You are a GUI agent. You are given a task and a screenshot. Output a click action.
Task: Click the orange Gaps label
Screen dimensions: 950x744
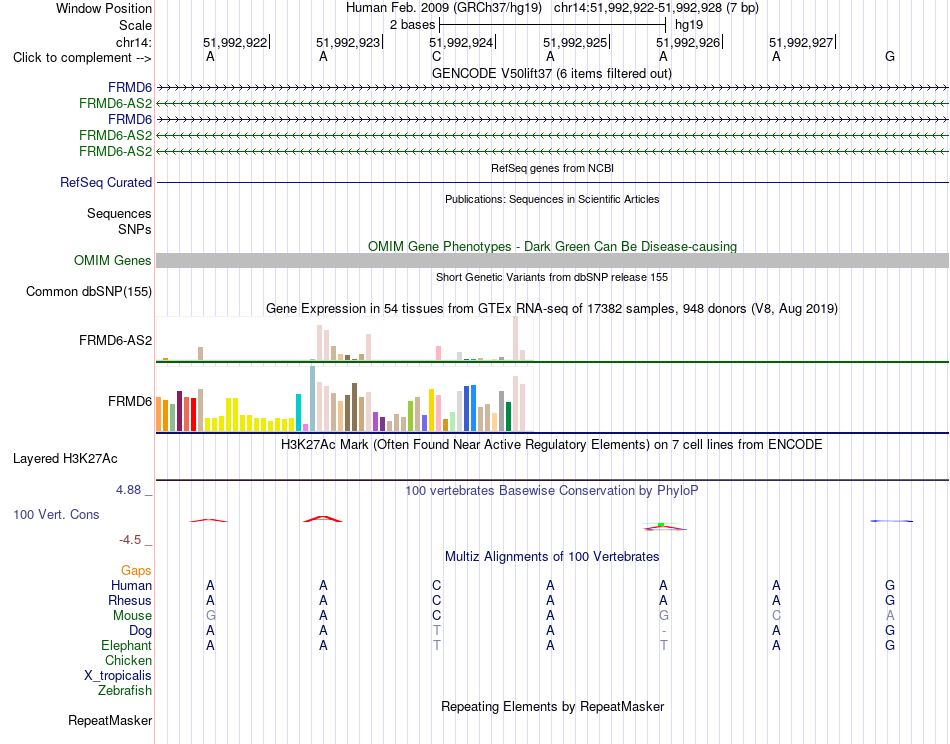point(136,571)
